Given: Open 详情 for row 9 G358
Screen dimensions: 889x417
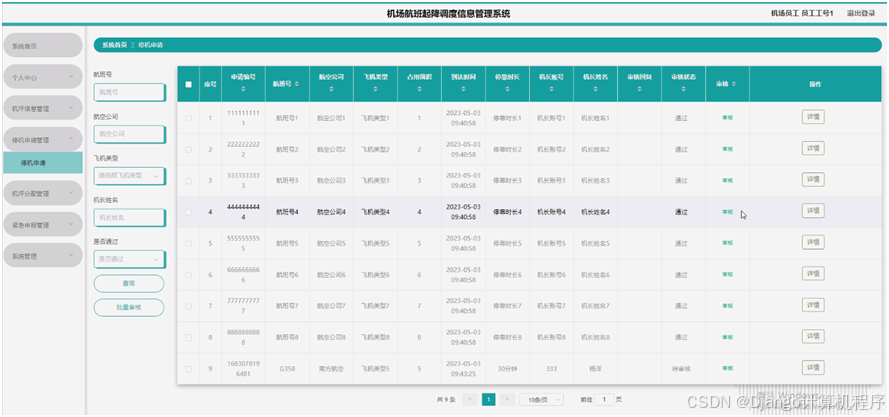Looking at the screenshot, I should [813, 368].
